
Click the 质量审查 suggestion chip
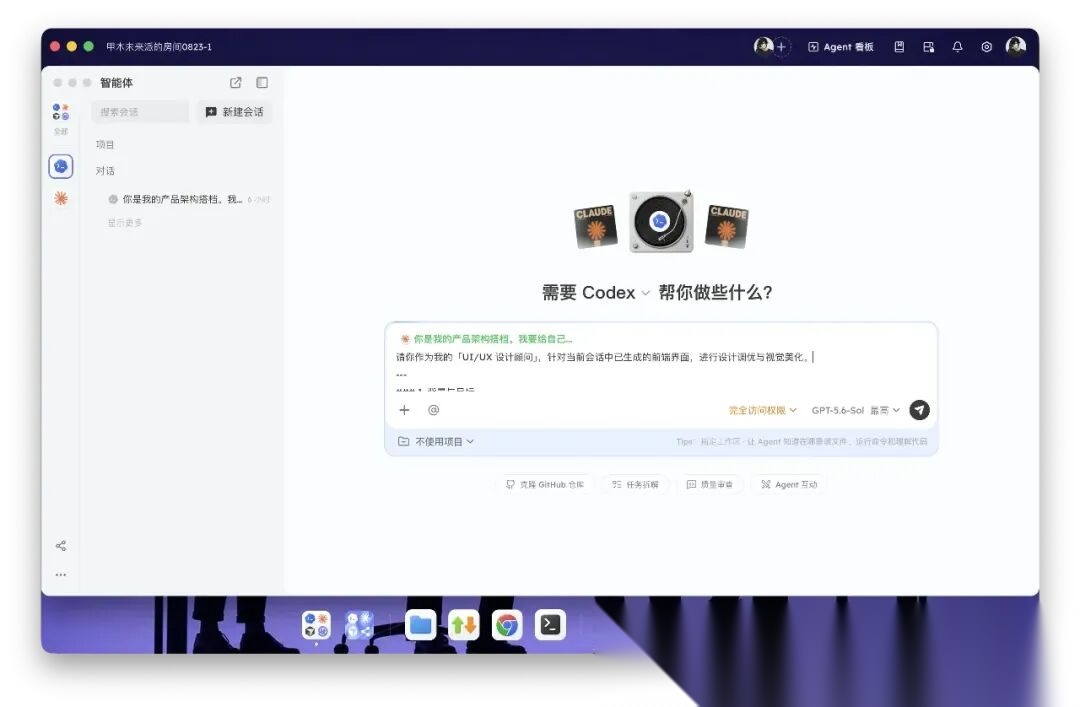[x=709, y=484]
